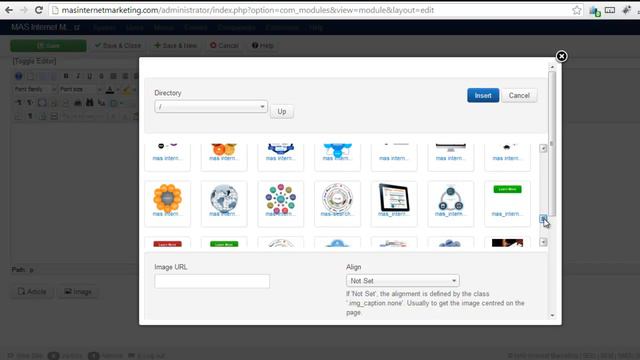Open the Directory dropdown
The height and width of the screenshot is (360, 640).
tap(211, 107)
